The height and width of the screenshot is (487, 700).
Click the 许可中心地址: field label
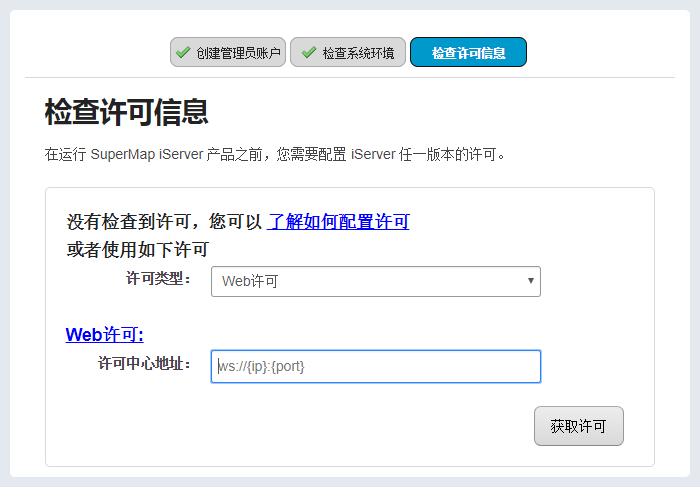144,364
